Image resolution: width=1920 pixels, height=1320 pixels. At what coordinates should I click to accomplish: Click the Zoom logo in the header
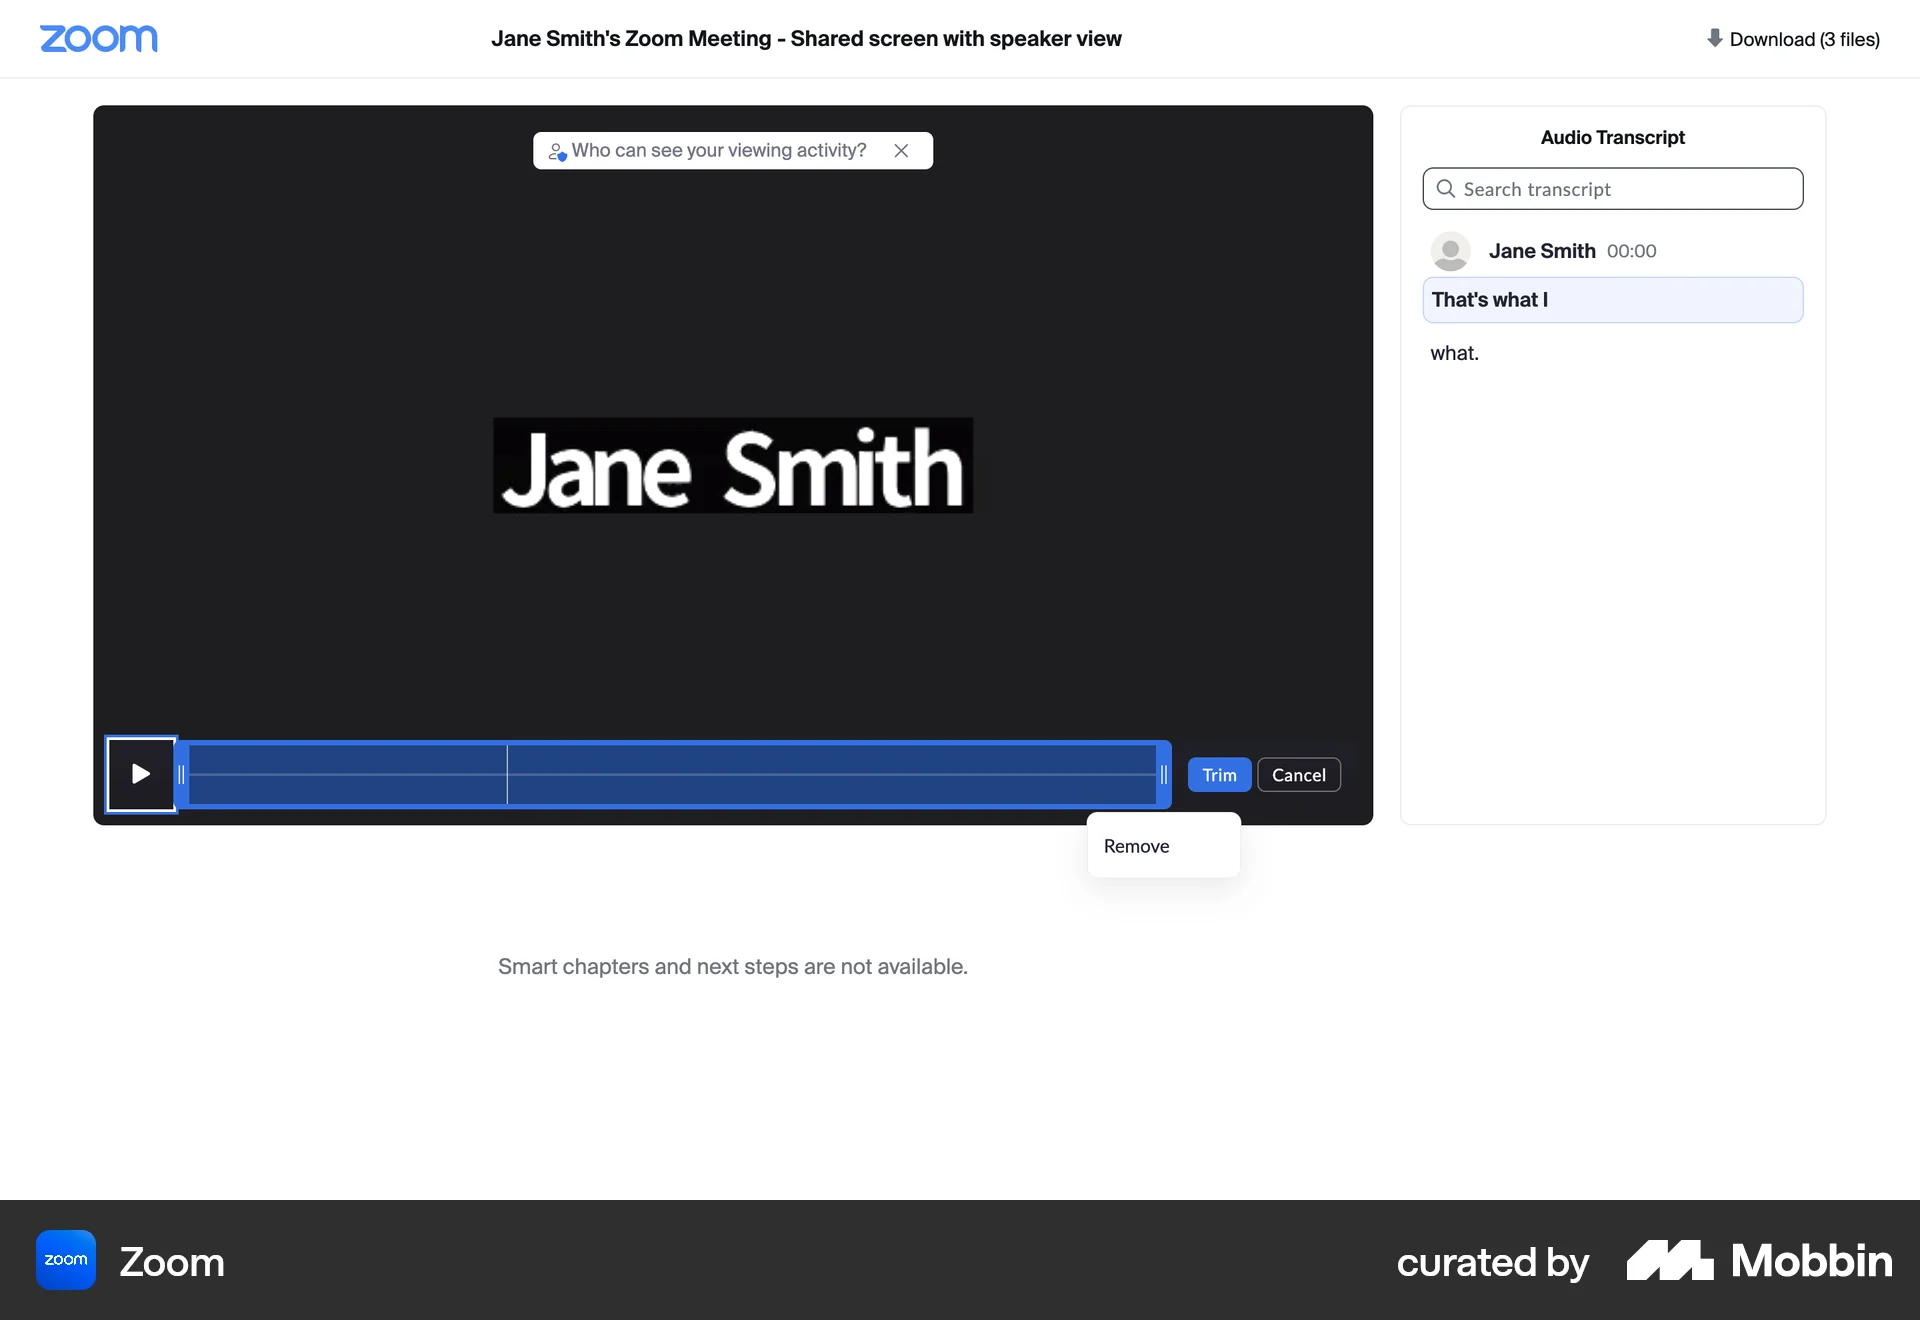point(98,39)
